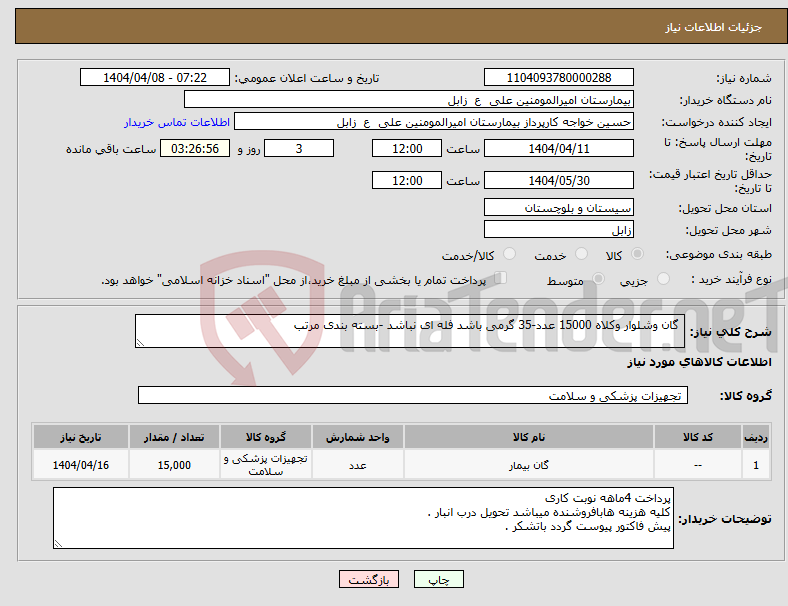The height and width of the screenshot is (606, 788).
Task: Click the شماره نیاز field 1104093780000288
Action: (559, 77)
